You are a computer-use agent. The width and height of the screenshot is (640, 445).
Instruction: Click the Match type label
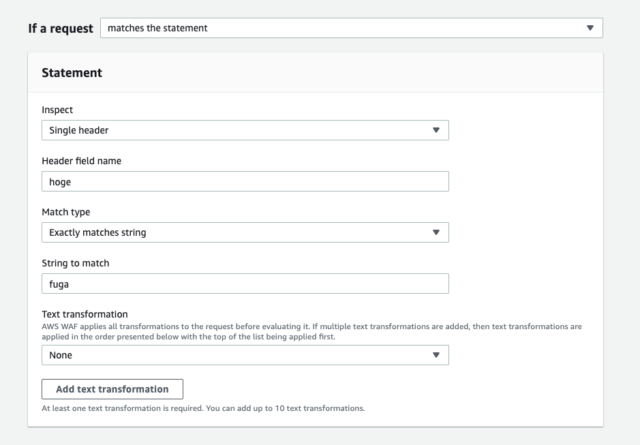click(x=66, y=212)
